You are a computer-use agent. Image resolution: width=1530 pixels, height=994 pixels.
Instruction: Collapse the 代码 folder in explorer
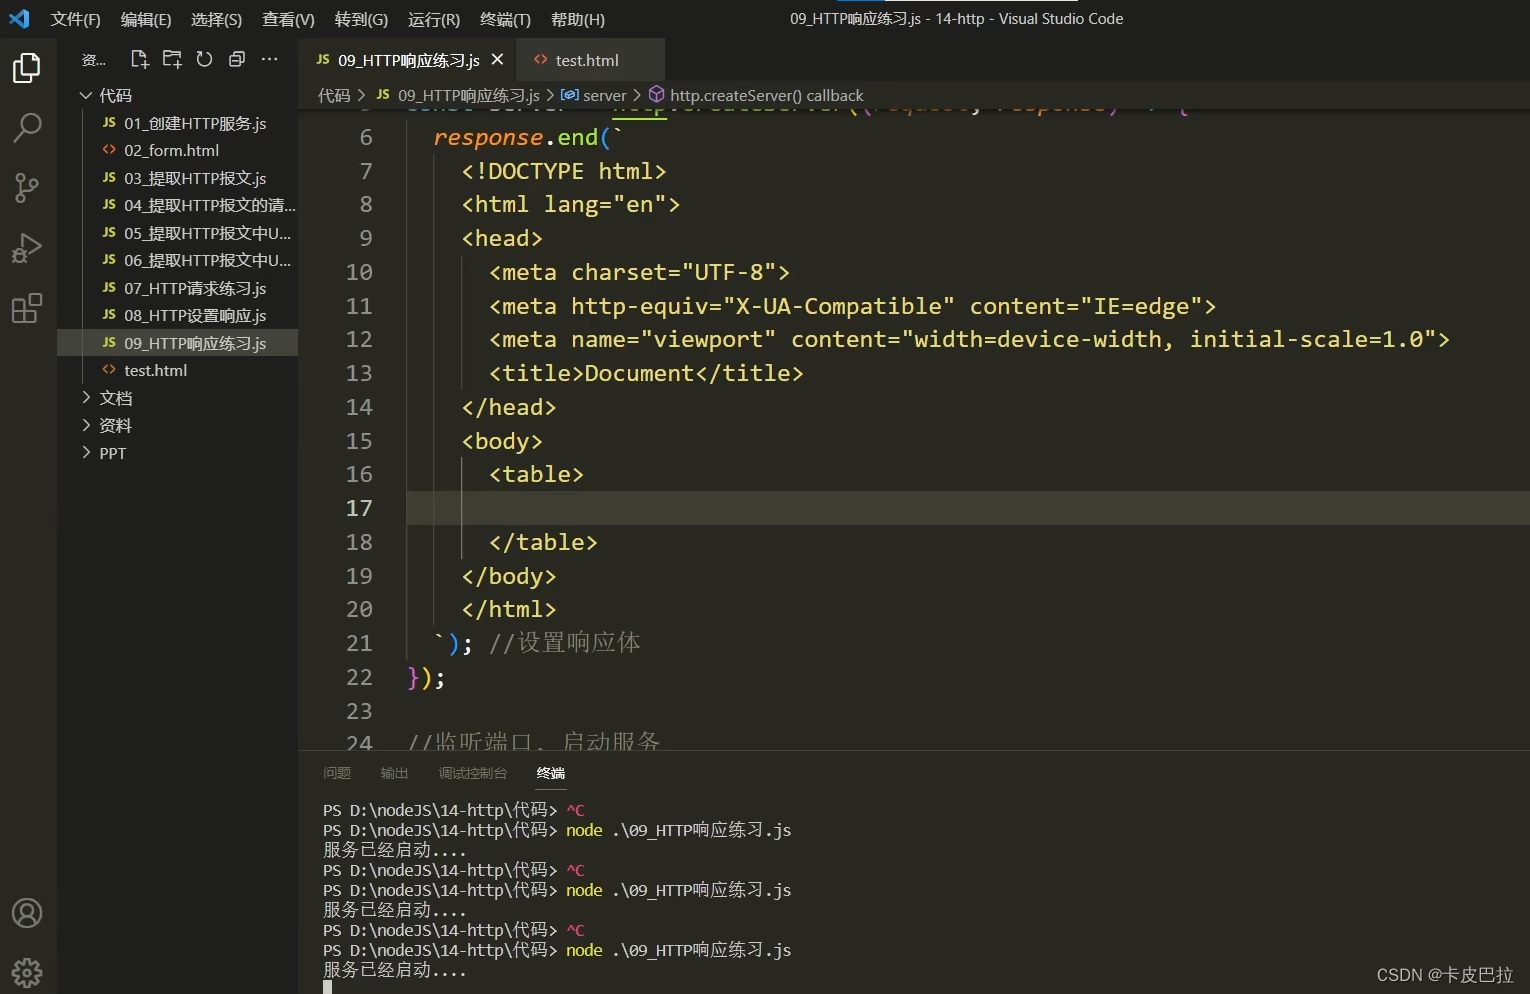(177, 95)
